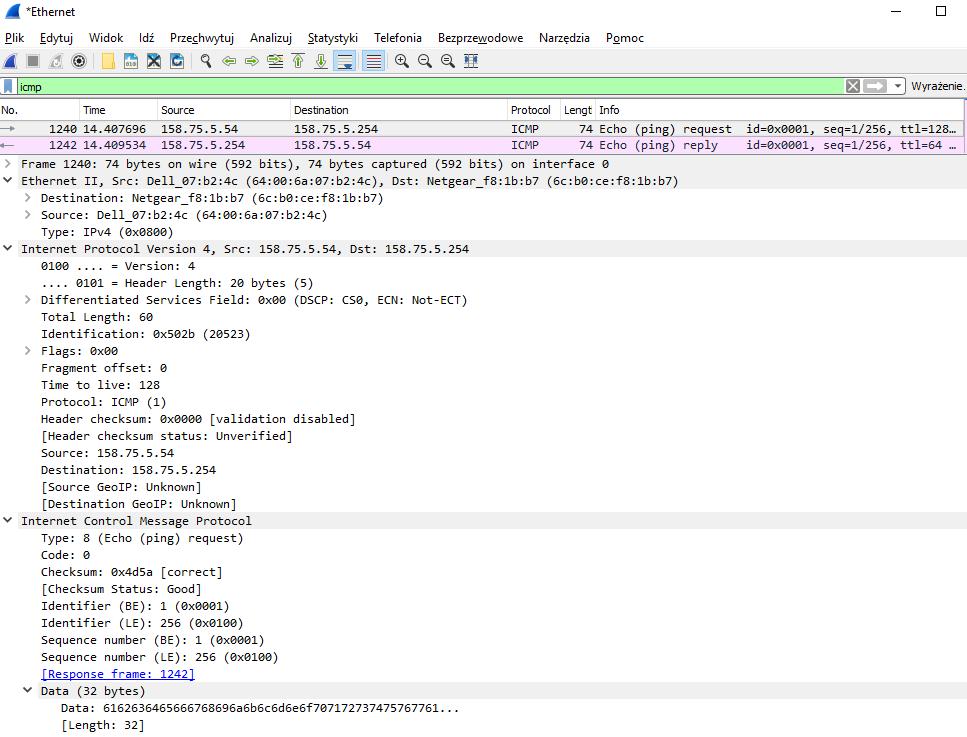The height and width of the screenshot is (737, 967).
Task: Sort by the Info column header
Action: point(780,110)
